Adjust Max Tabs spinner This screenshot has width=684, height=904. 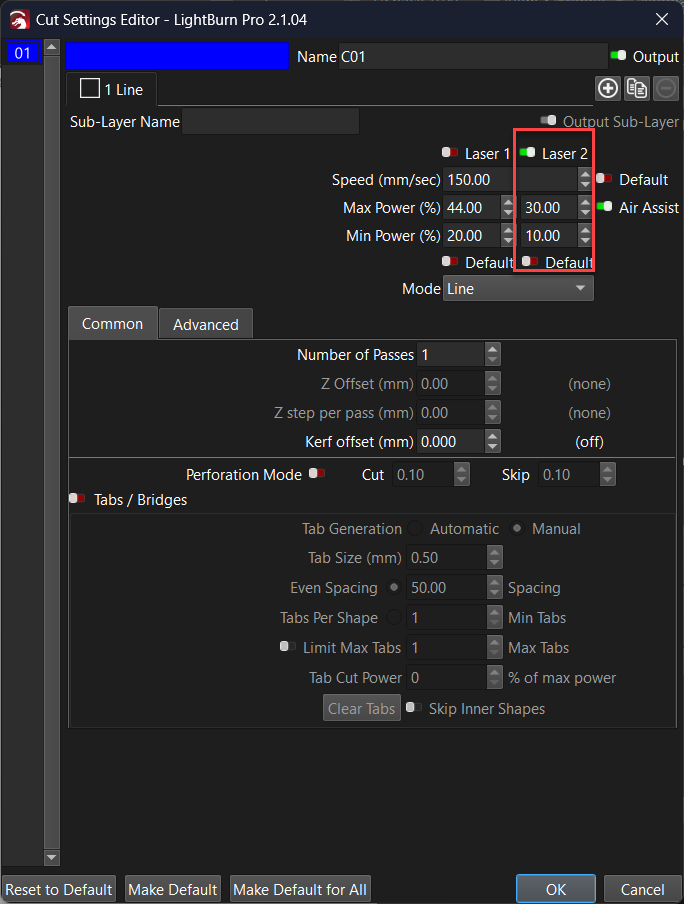click(x=494, y=647)
